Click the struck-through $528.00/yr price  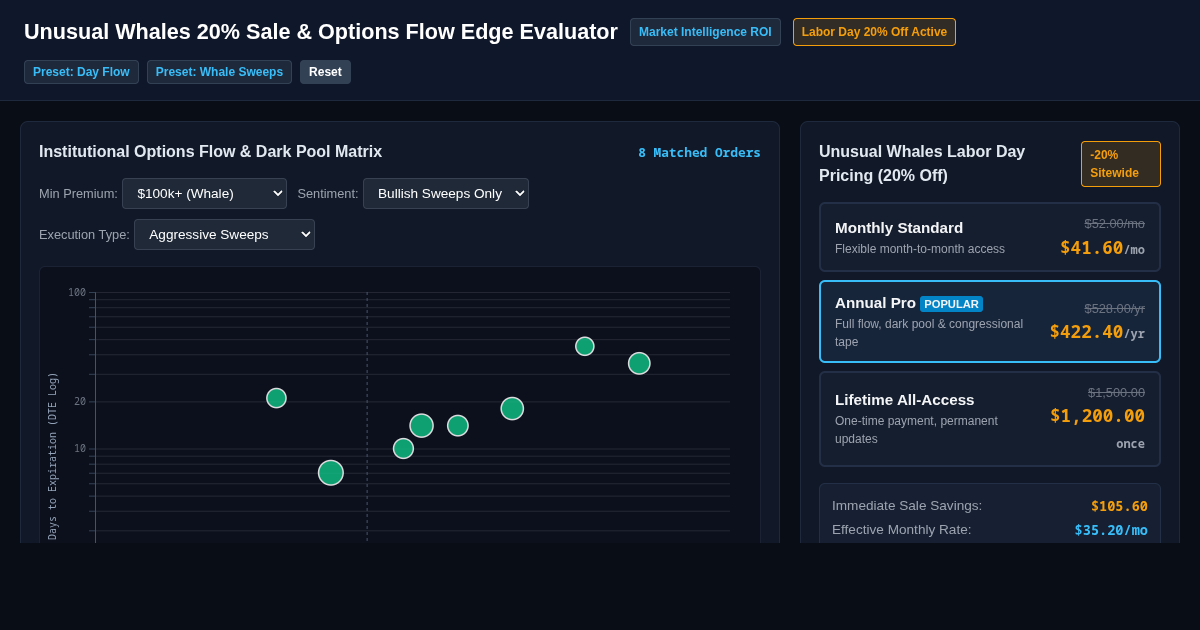pos(1114,309)
